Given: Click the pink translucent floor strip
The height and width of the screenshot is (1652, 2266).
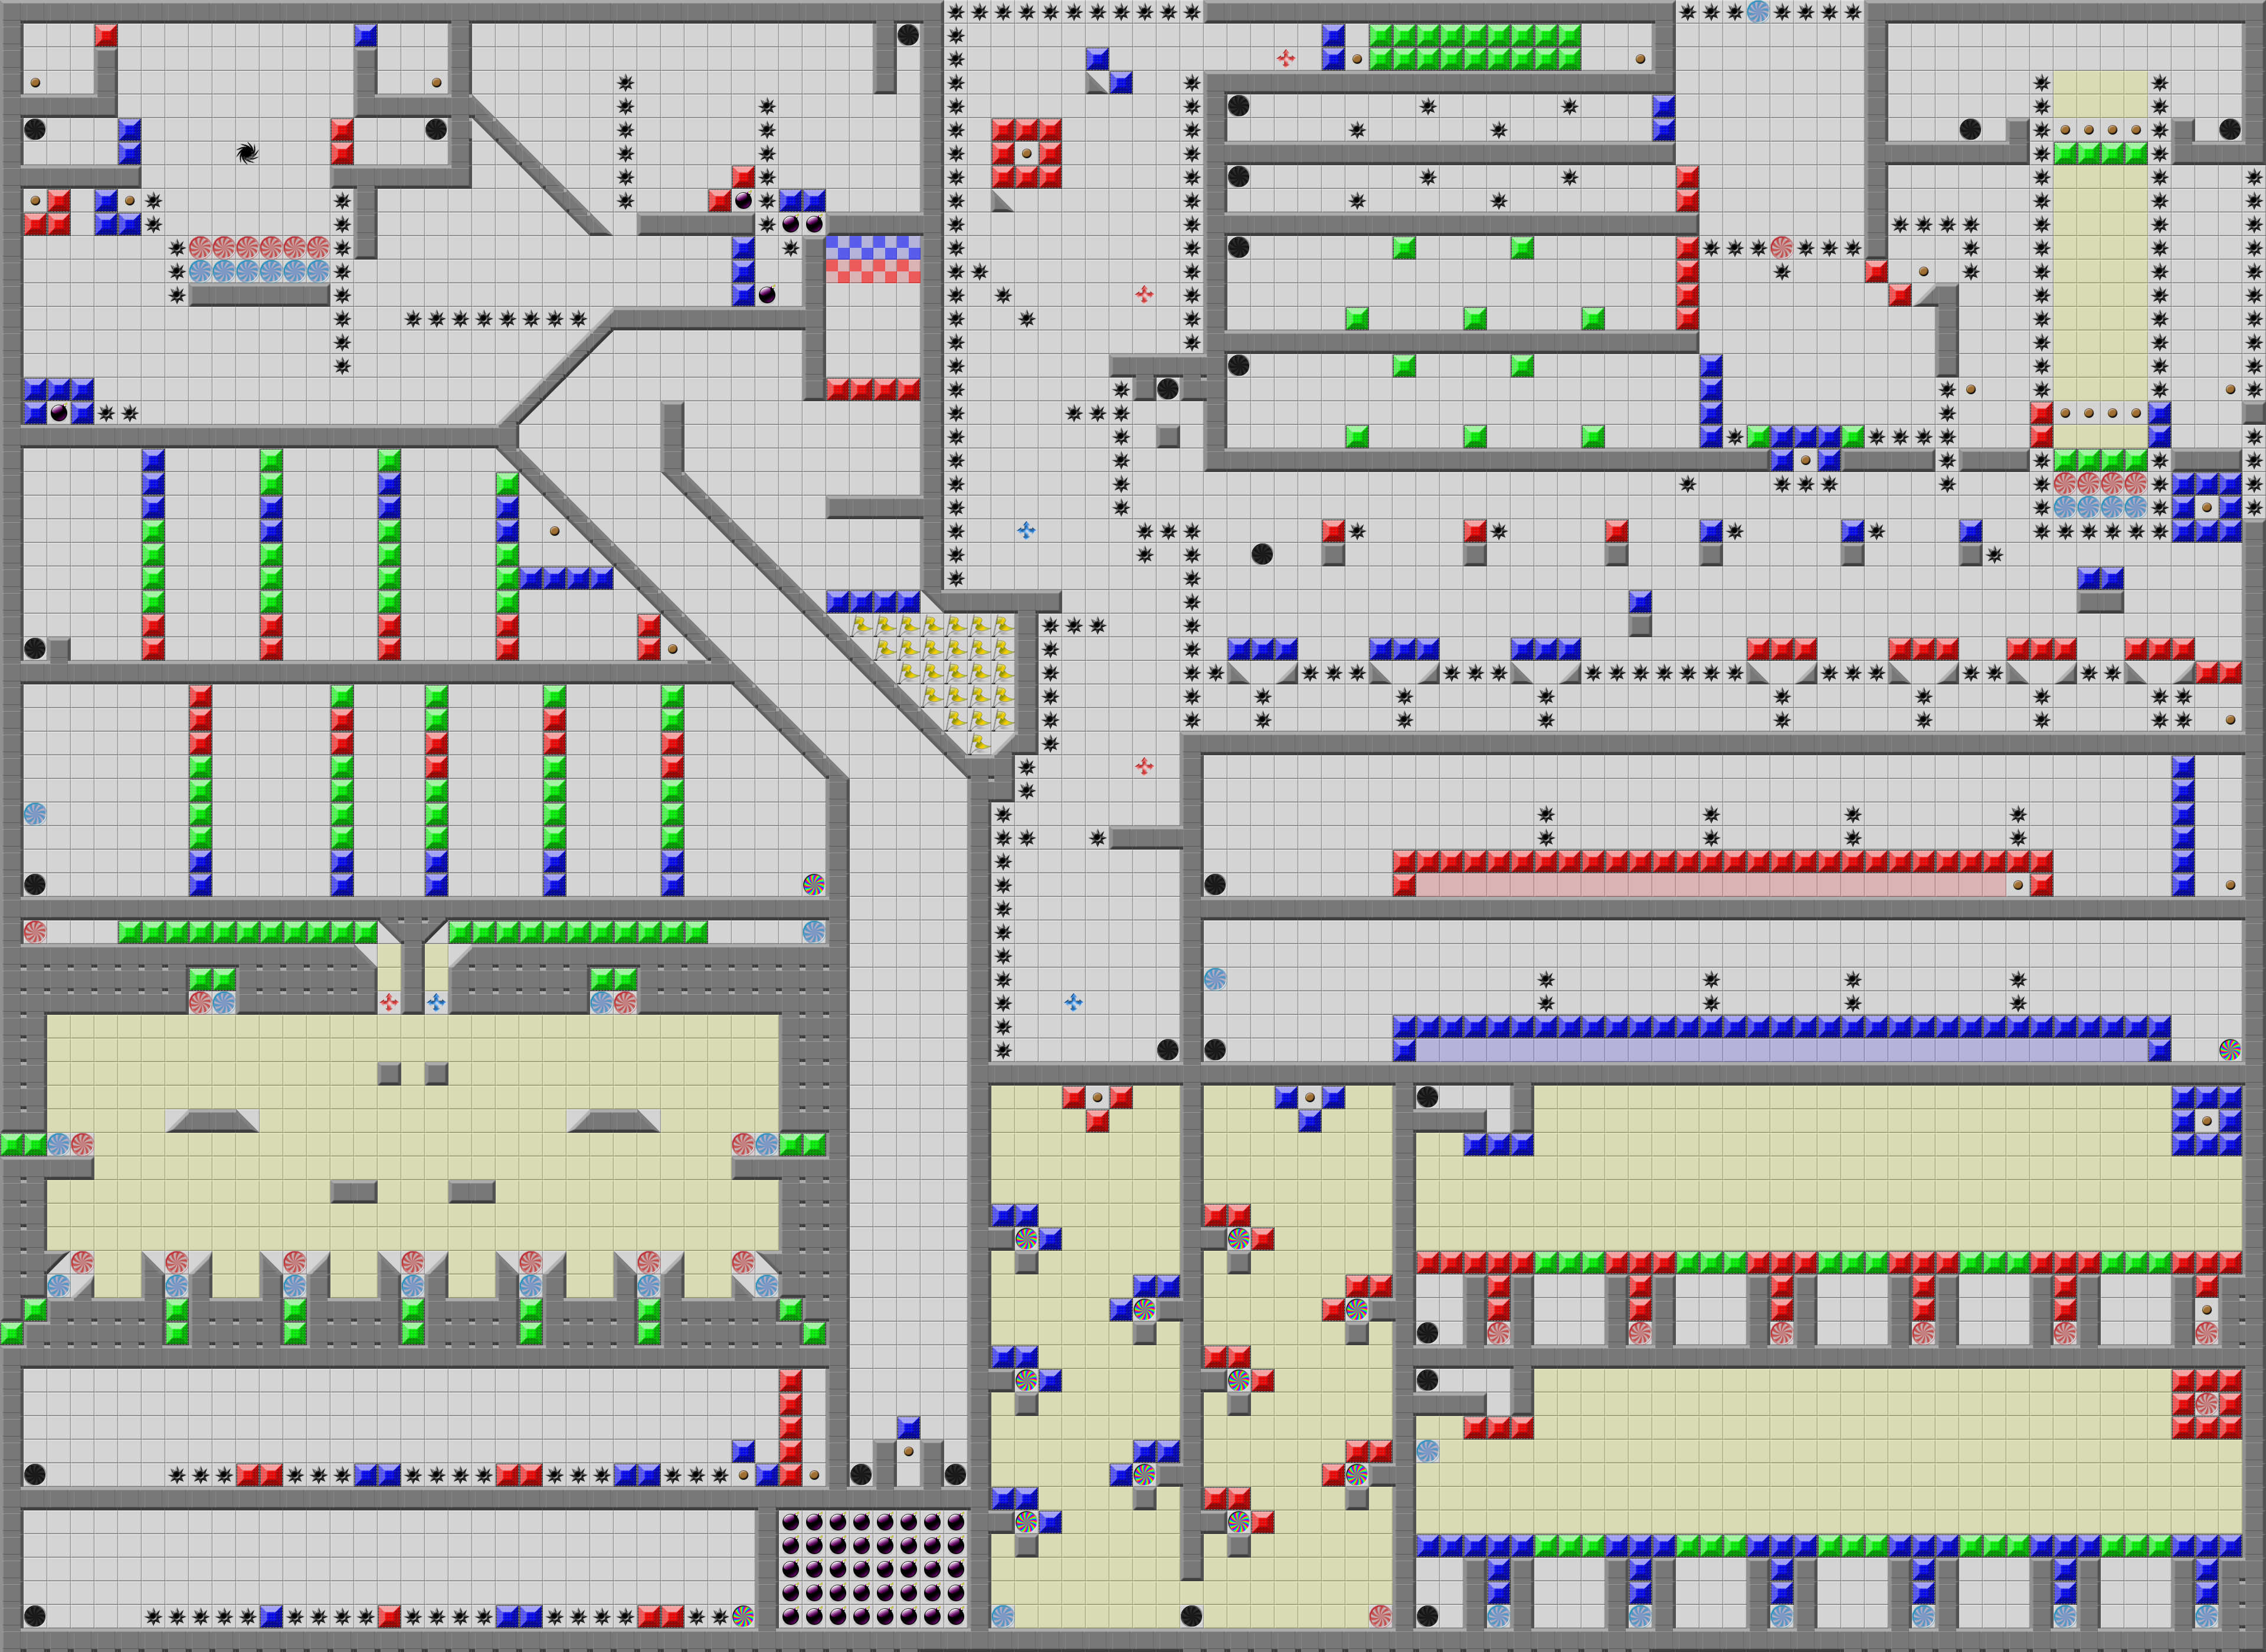Looking at the screenshot, I should coord(1710,885).
